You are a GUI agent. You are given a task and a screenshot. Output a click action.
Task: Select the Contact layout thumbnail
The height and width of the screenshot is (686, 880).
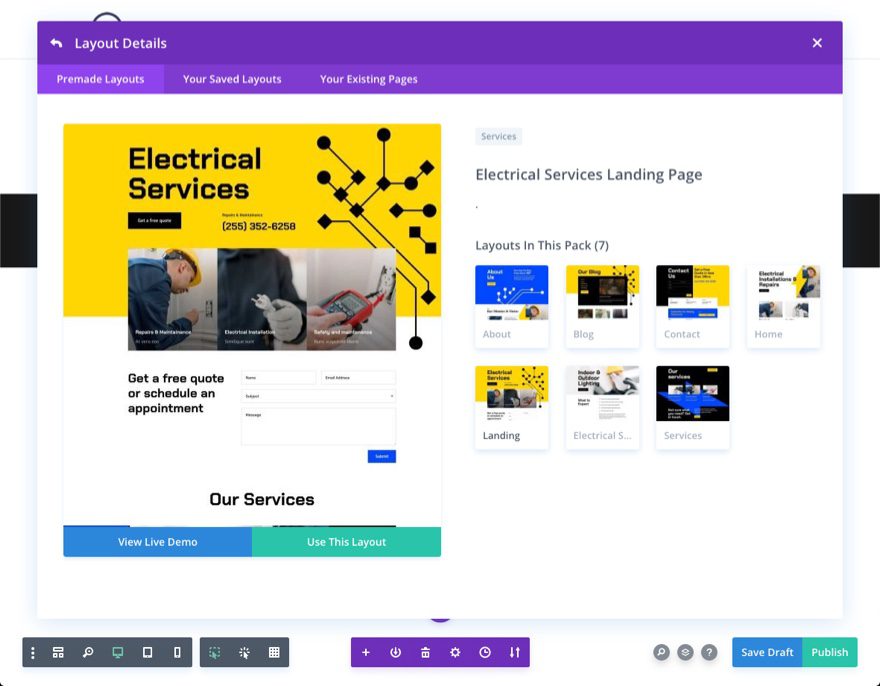pyautogui.click(x=692, y=300)
